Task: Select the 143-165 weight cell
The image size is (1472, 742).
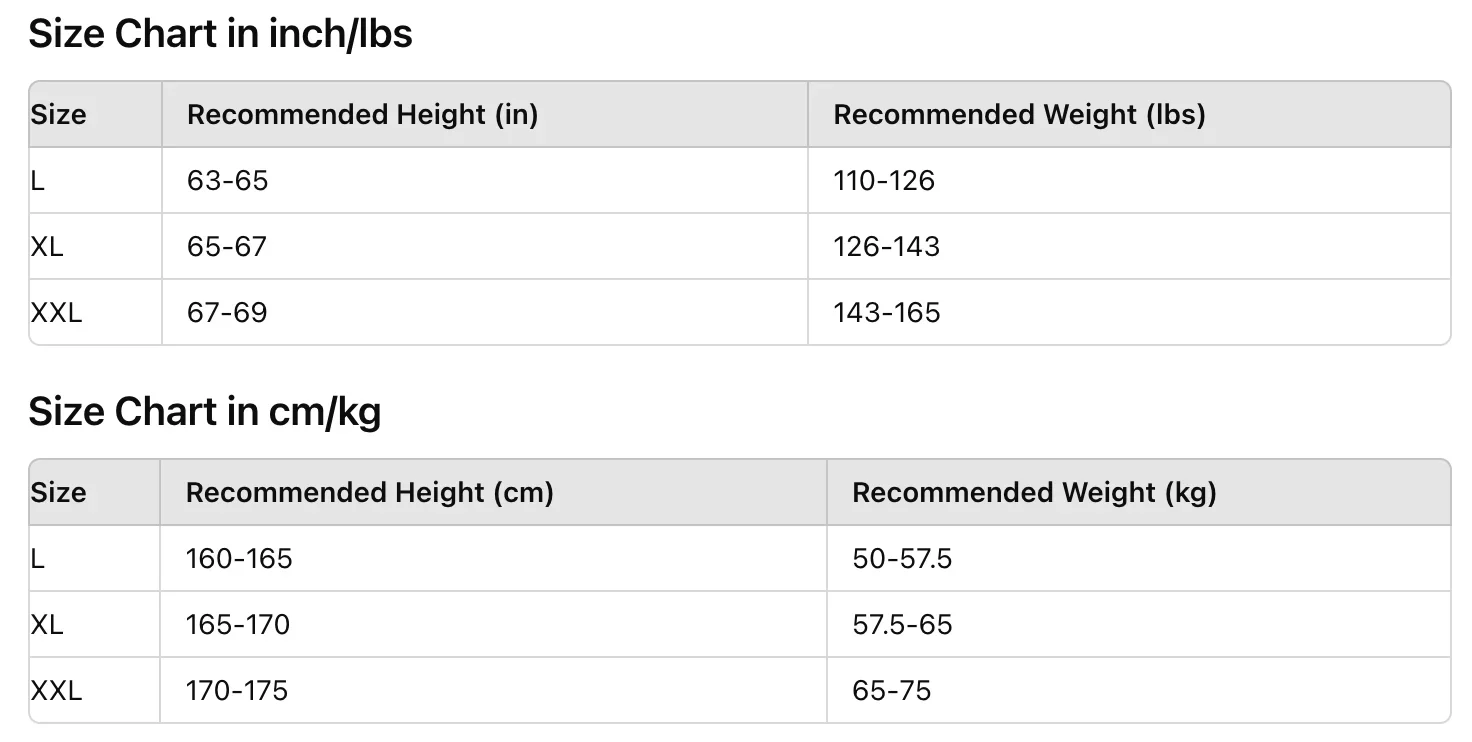Action: [886, 313]
